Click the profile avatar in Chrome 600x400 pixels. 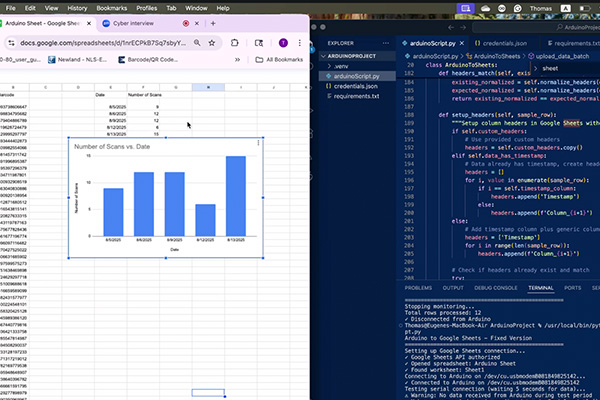[284, 43]
